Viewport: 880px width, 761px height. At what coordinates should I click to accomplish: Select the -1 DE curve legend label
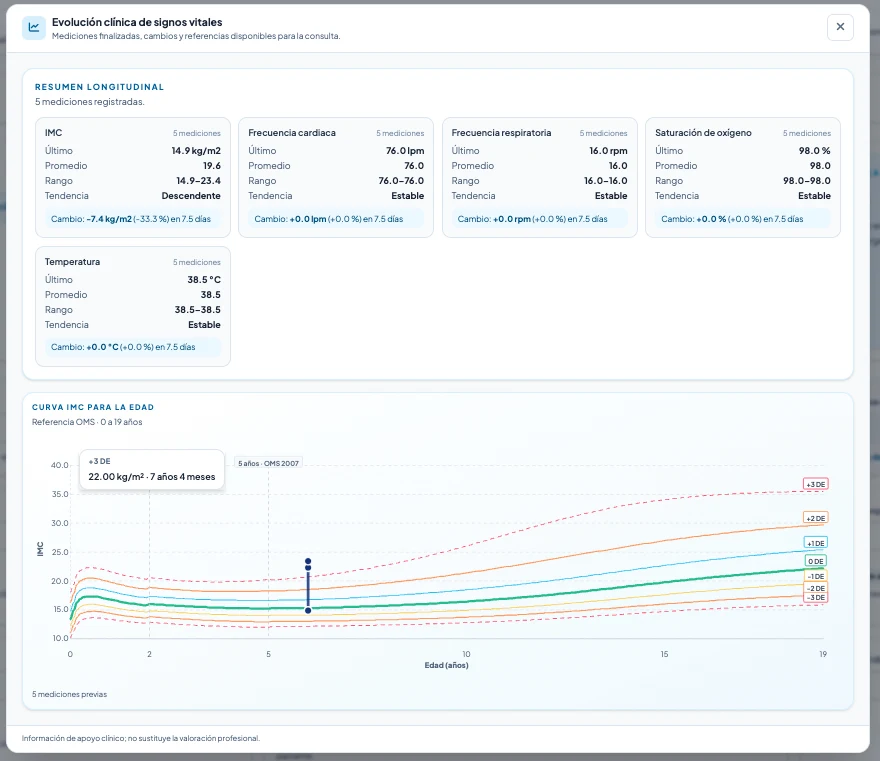click(815, 576)
